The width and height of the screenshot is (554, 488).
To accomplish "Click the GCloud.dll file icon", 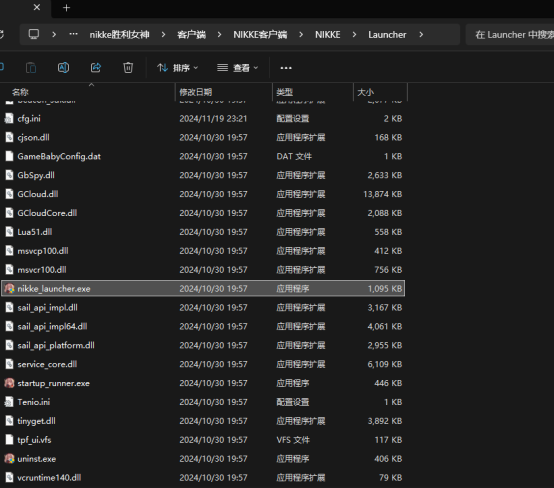I will (x=10, y=194).
